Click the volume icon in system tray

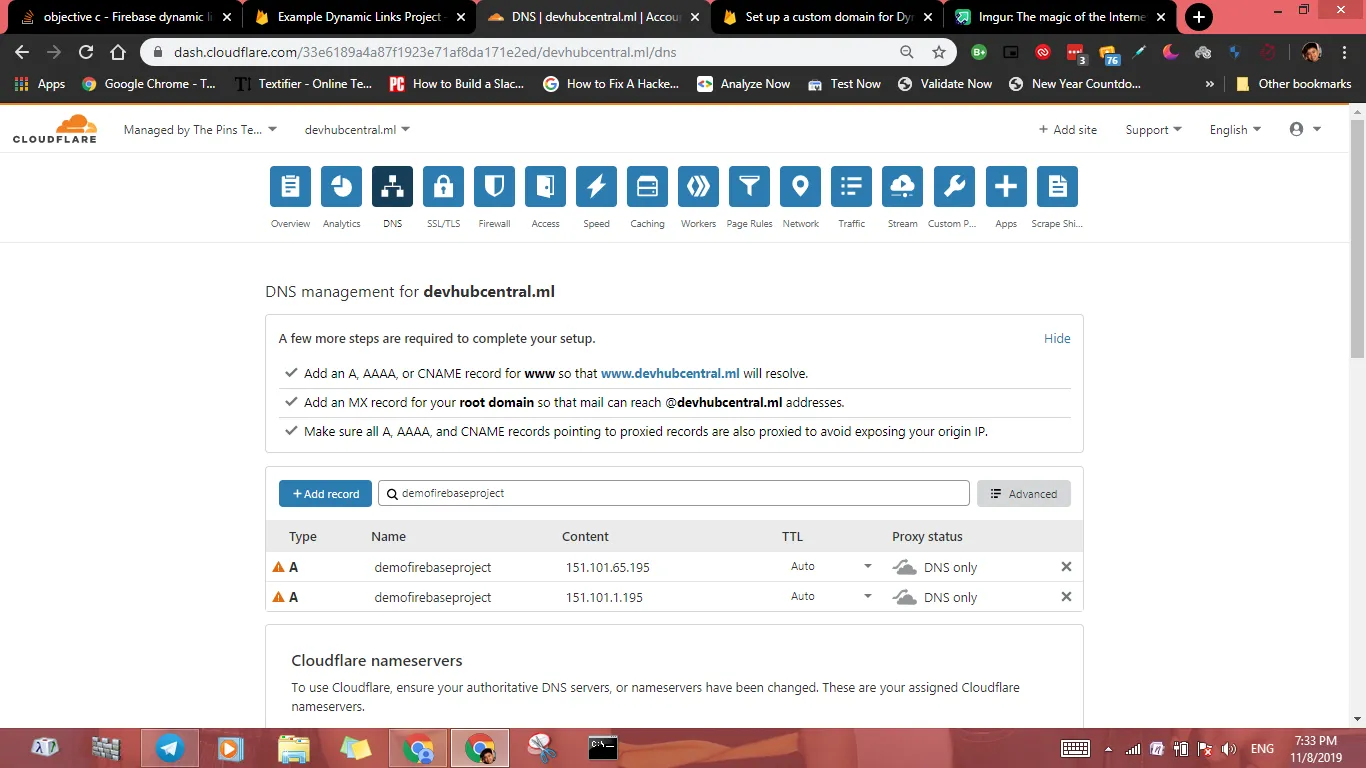[1229, 749]
